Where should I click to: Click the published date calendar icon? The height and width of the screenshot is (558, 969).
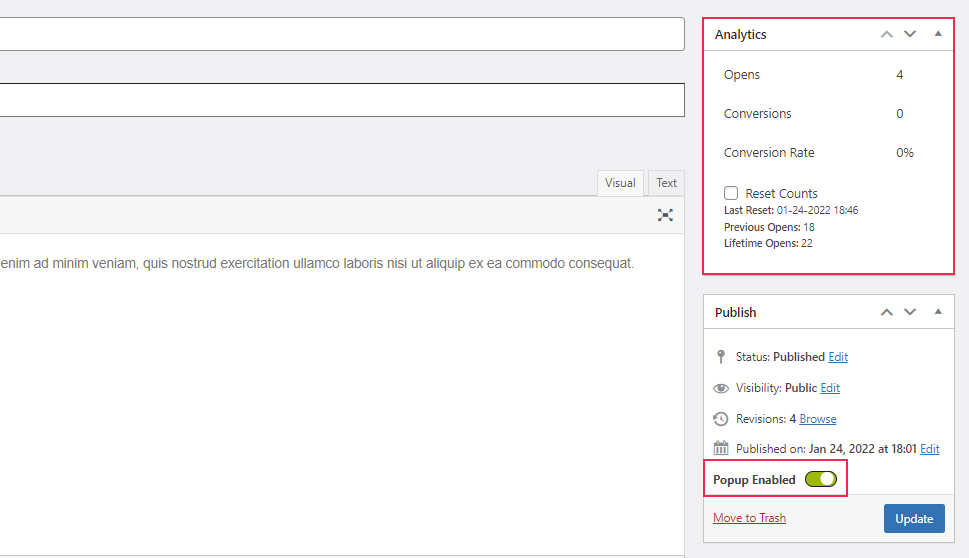(x=721, y=448)
